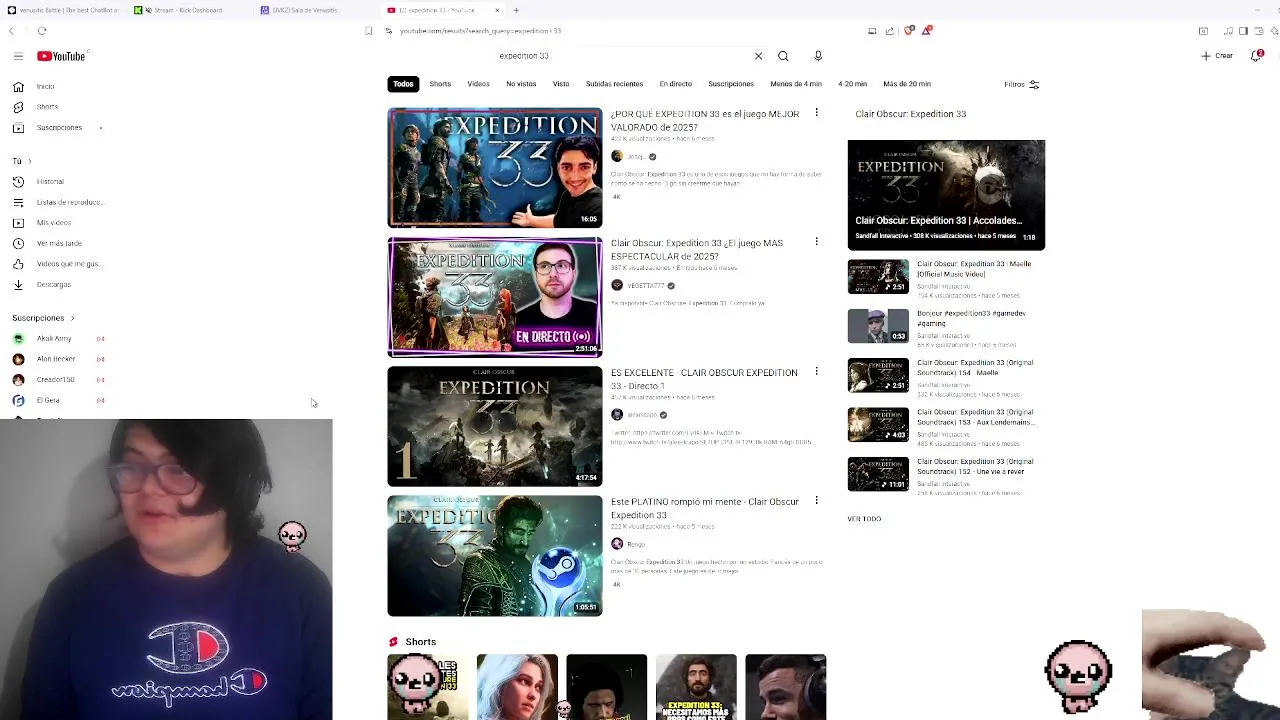
Task: Select the Shorts filter chip
Action: pyautogui.click(x=440, y=84)
